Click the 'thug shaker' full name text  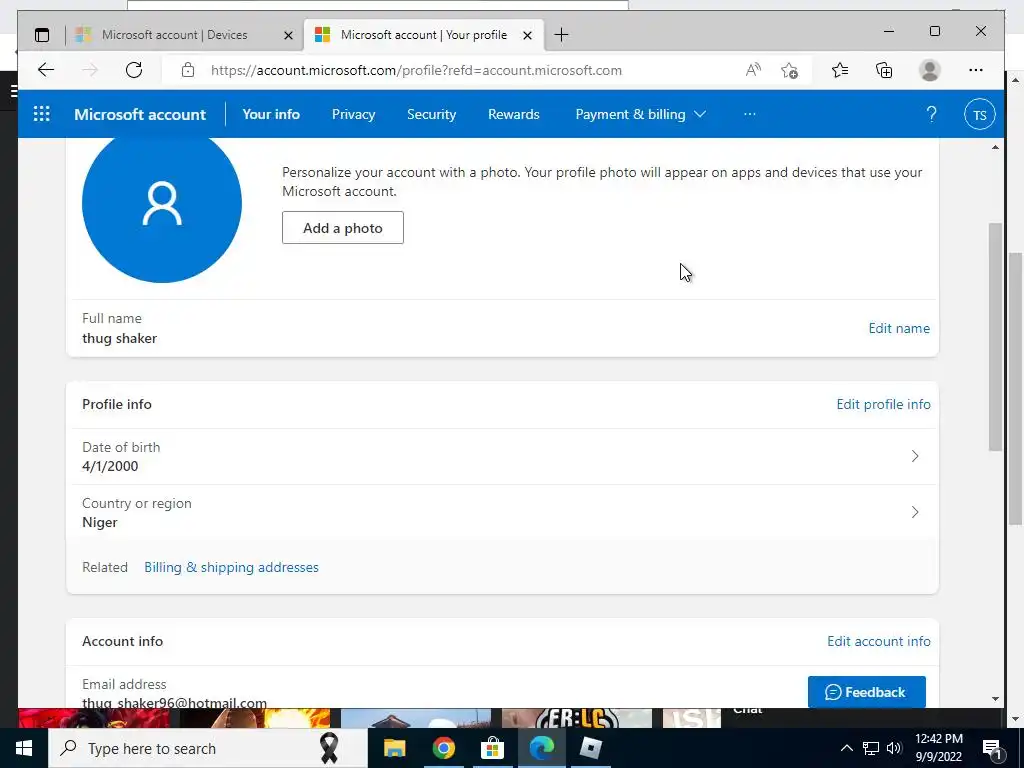pyautogui.click(x=120, y=338)
